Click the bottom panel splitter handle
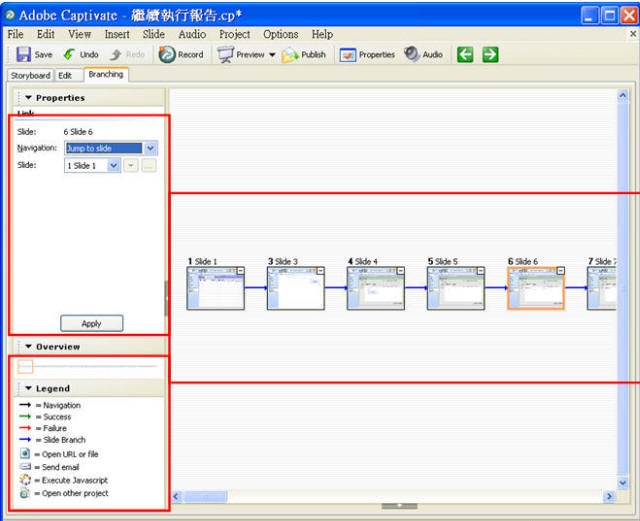The image size is (640, 521). [x=399, y=506]
